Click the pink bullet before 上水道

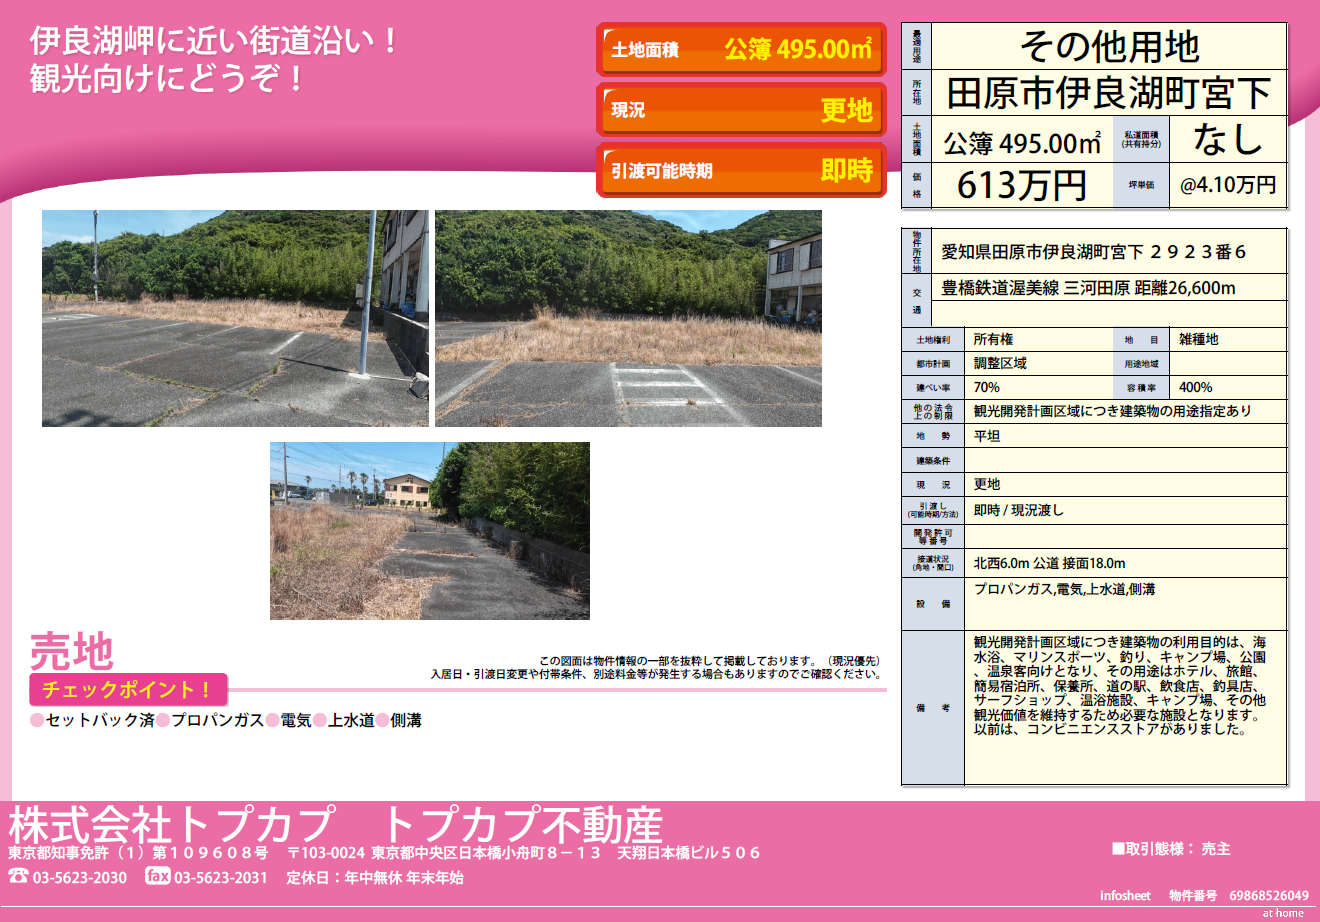coord(320,720)
